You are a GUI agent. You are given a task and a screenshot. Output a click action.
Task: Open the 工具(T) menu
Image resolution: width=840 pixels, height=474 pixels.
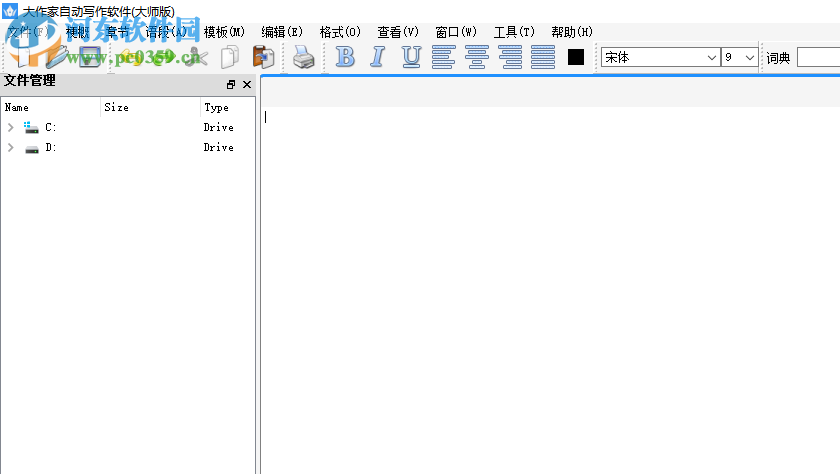coord(514,32)
